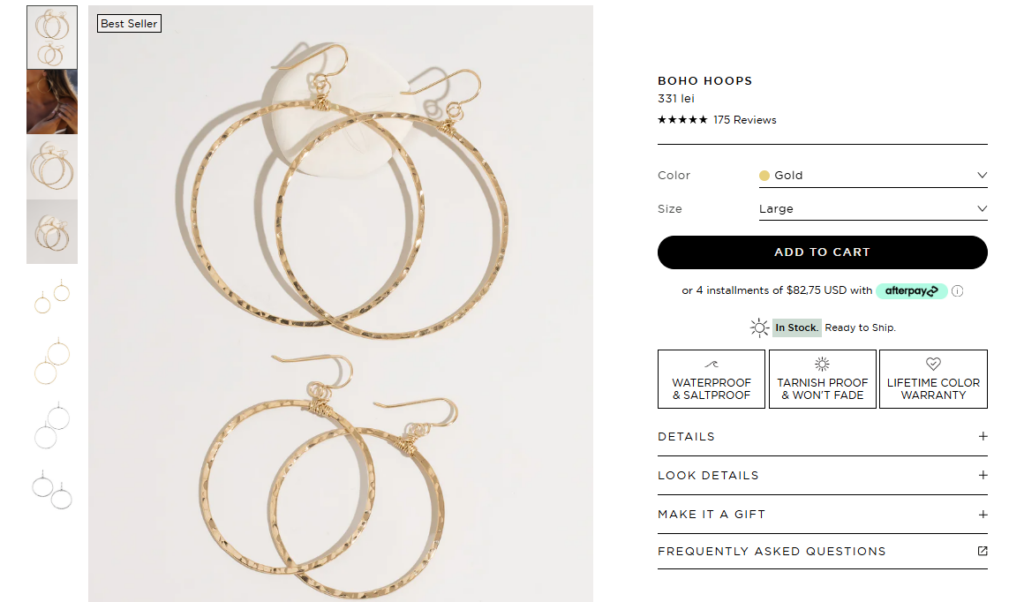Open the 175 Reviews link
Image resolution: width=1024 pixels, height=602 pixels.
pos(744,120)
